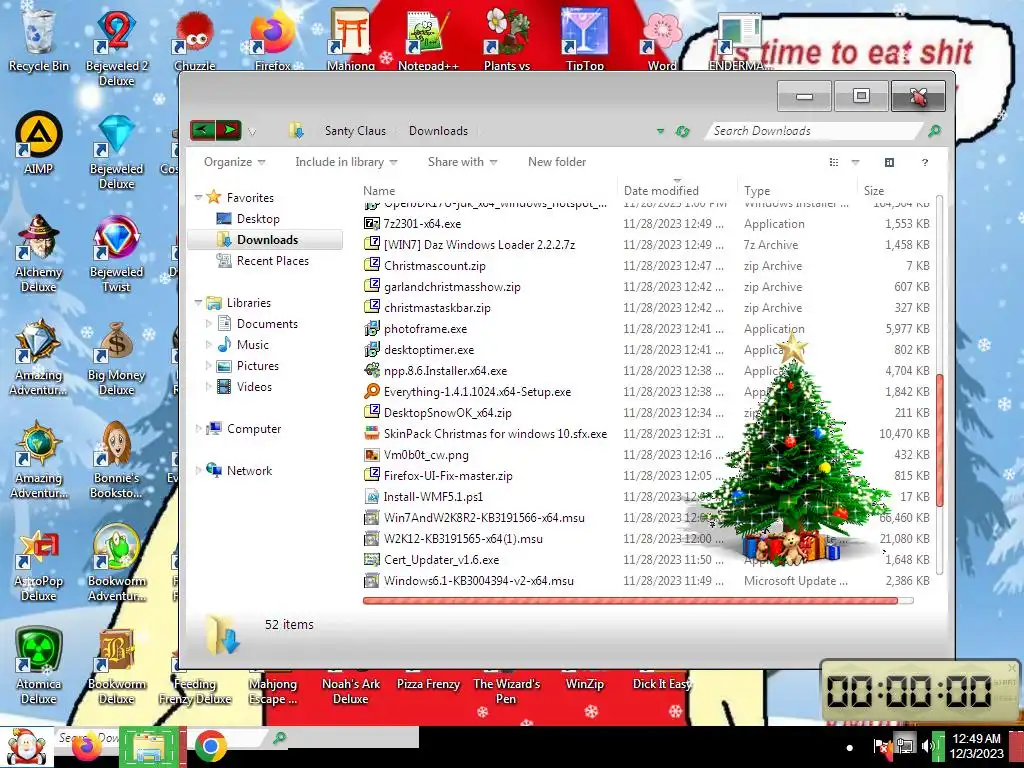The width and height of the screenshot is (1024, 768).
Task: Open the address bar history dropdown arrow
Action: (660, 131)
